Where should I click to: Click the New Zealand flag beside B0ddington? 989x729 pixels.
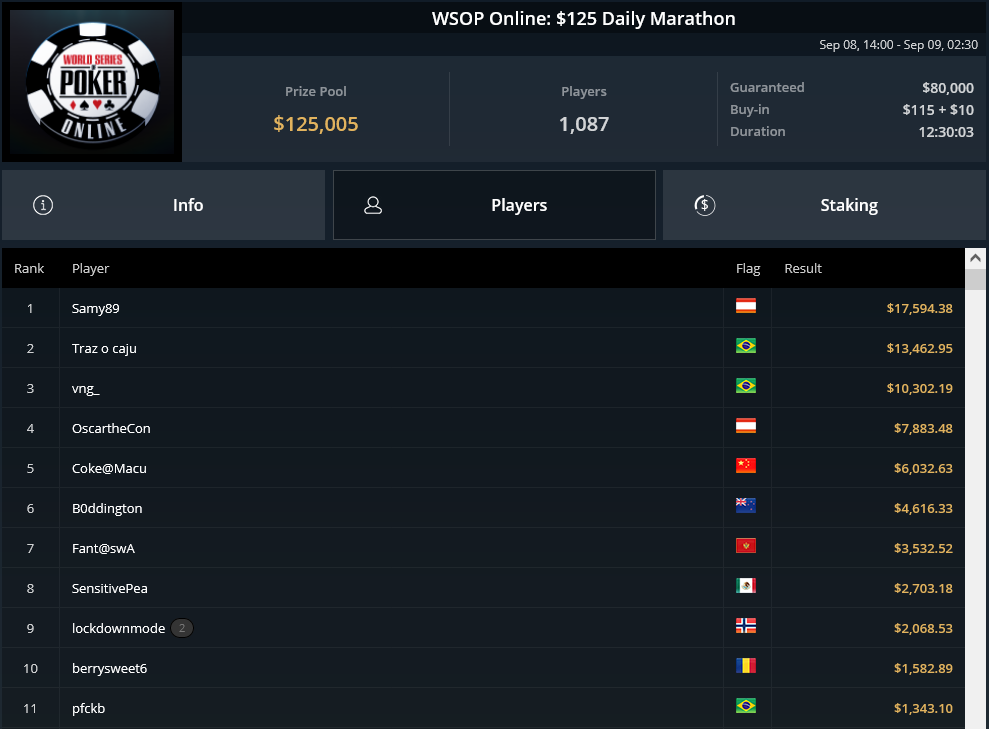746,505
